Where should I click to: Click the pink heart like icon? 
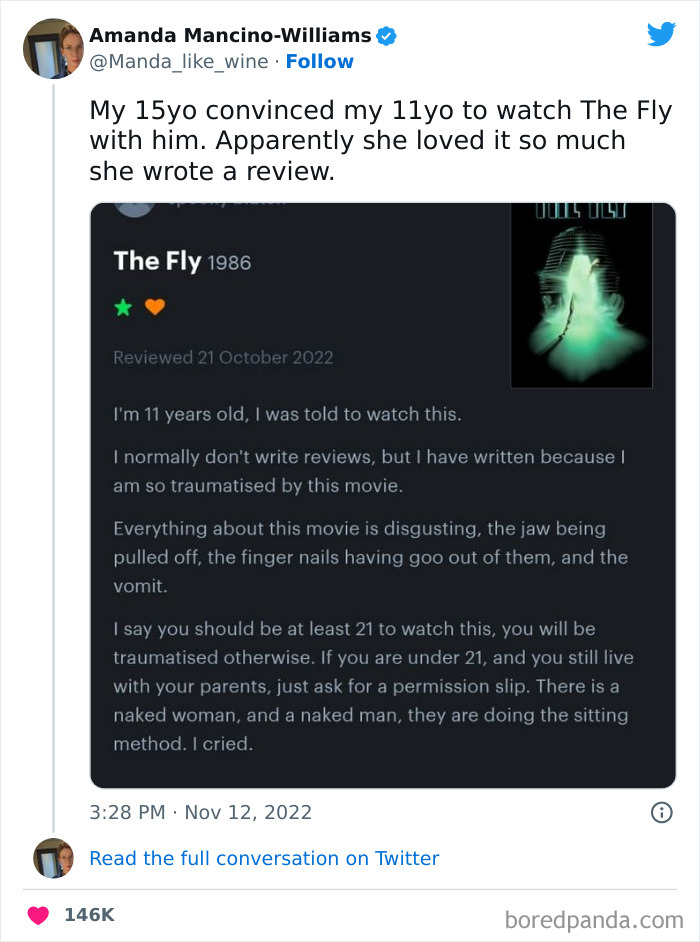tap(38, 915)
